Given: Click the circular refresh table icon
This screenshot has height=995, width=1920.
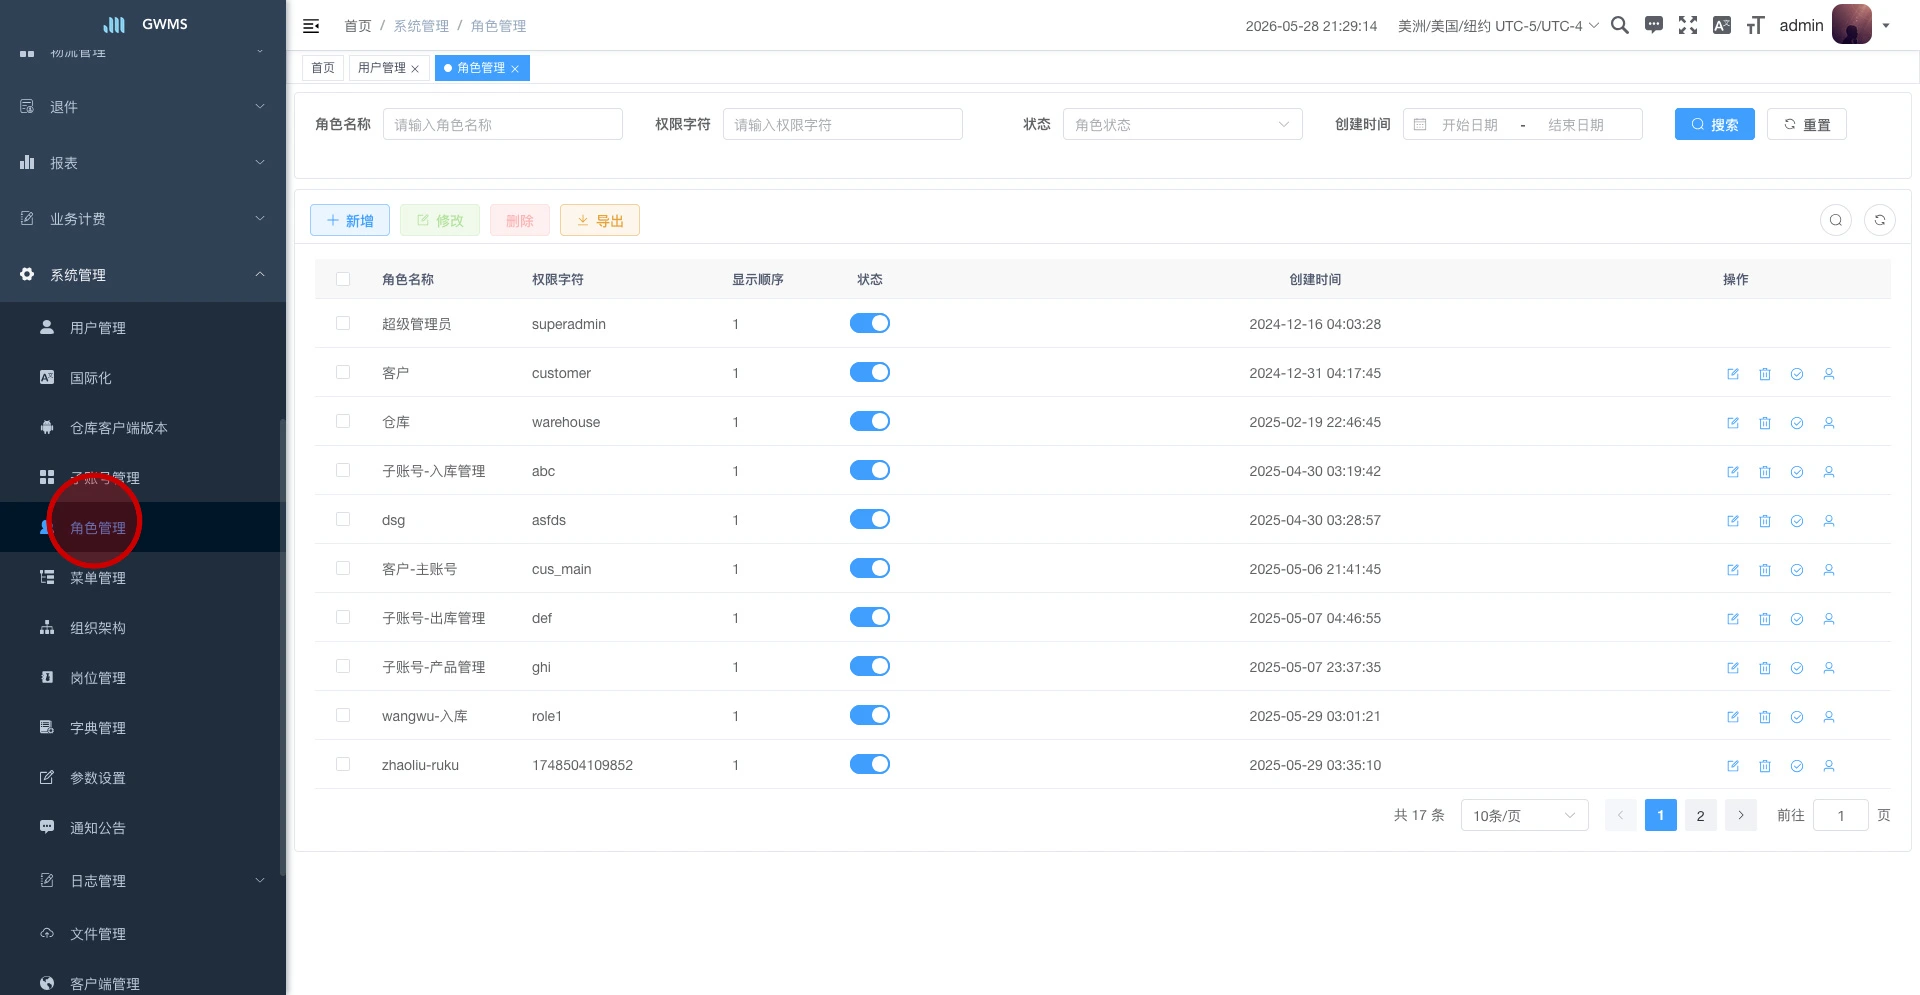Looking at the screenshot, I should tap(1880, 220).
